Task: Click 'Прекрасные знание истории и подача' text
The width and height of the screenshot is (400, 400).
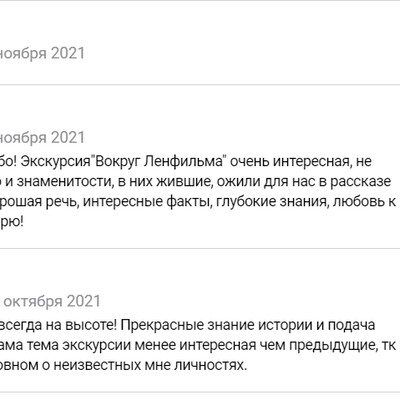Action: [247, 325]
